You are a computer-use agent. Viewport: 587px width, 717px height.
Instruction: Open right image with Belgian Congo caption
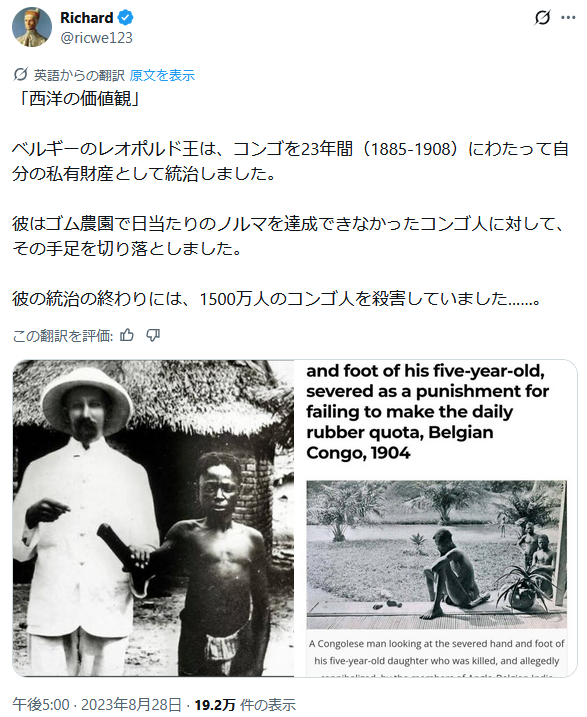point(436,518)
